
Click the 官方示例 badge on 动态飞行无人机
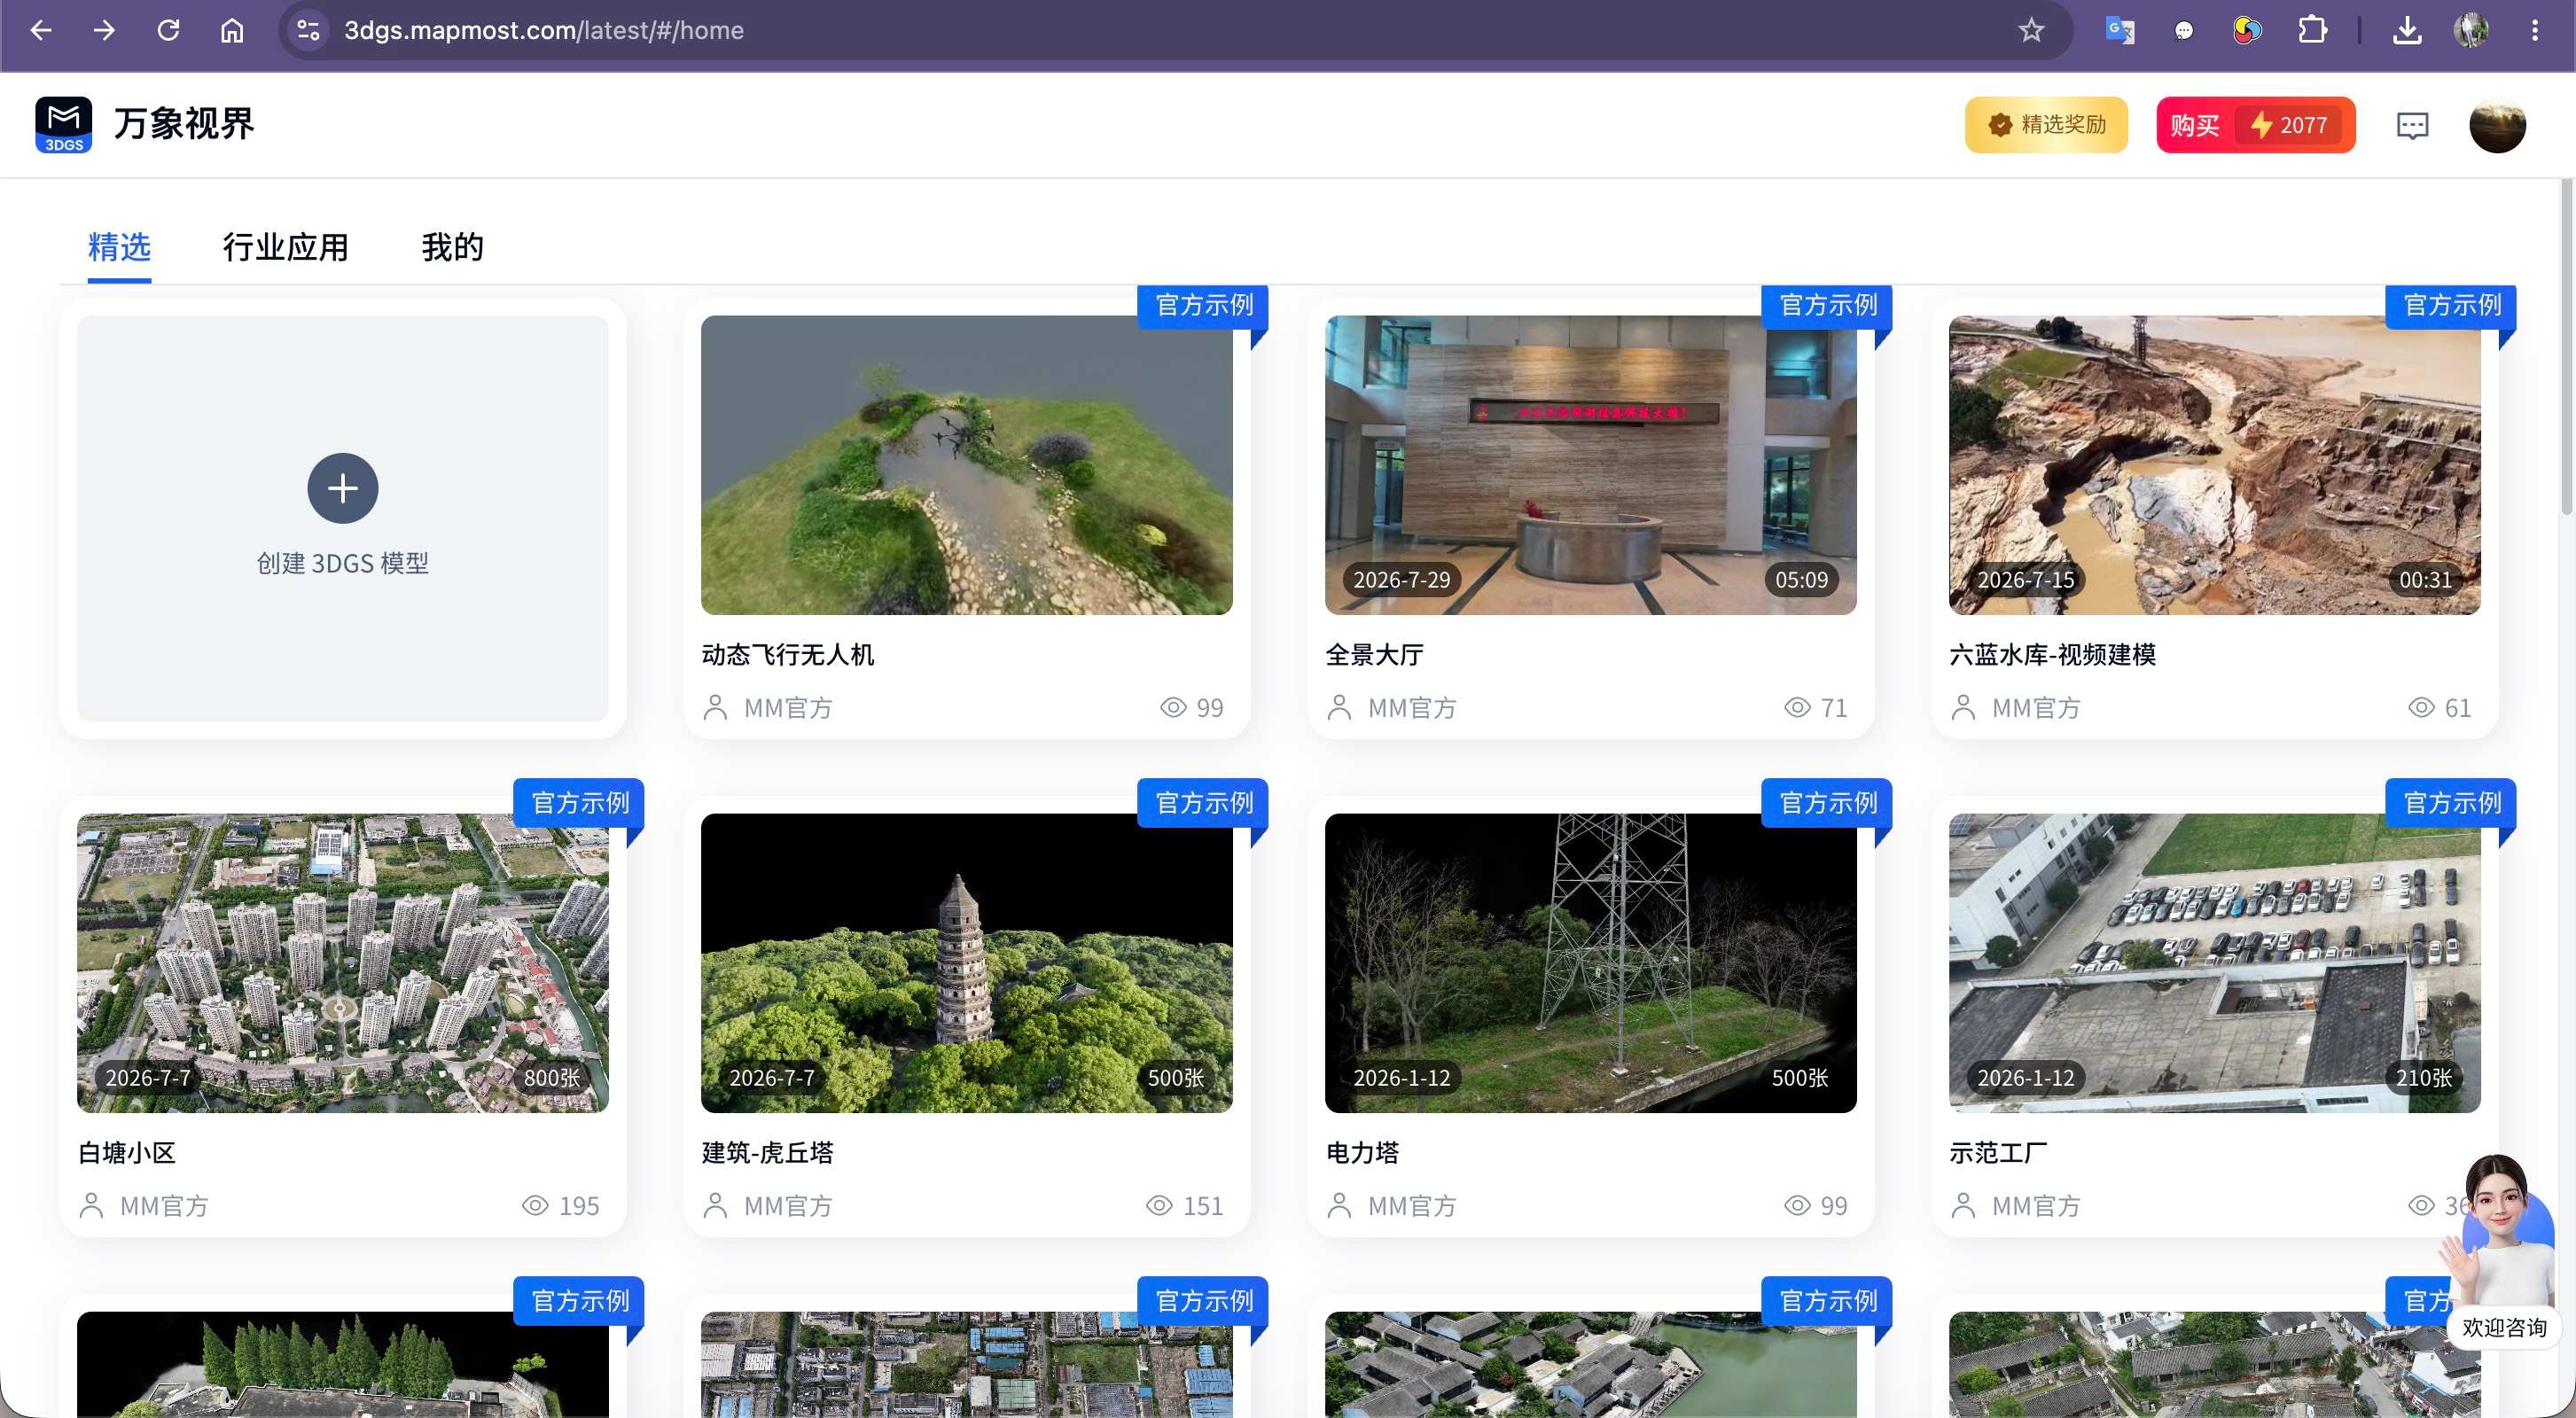1203,305
